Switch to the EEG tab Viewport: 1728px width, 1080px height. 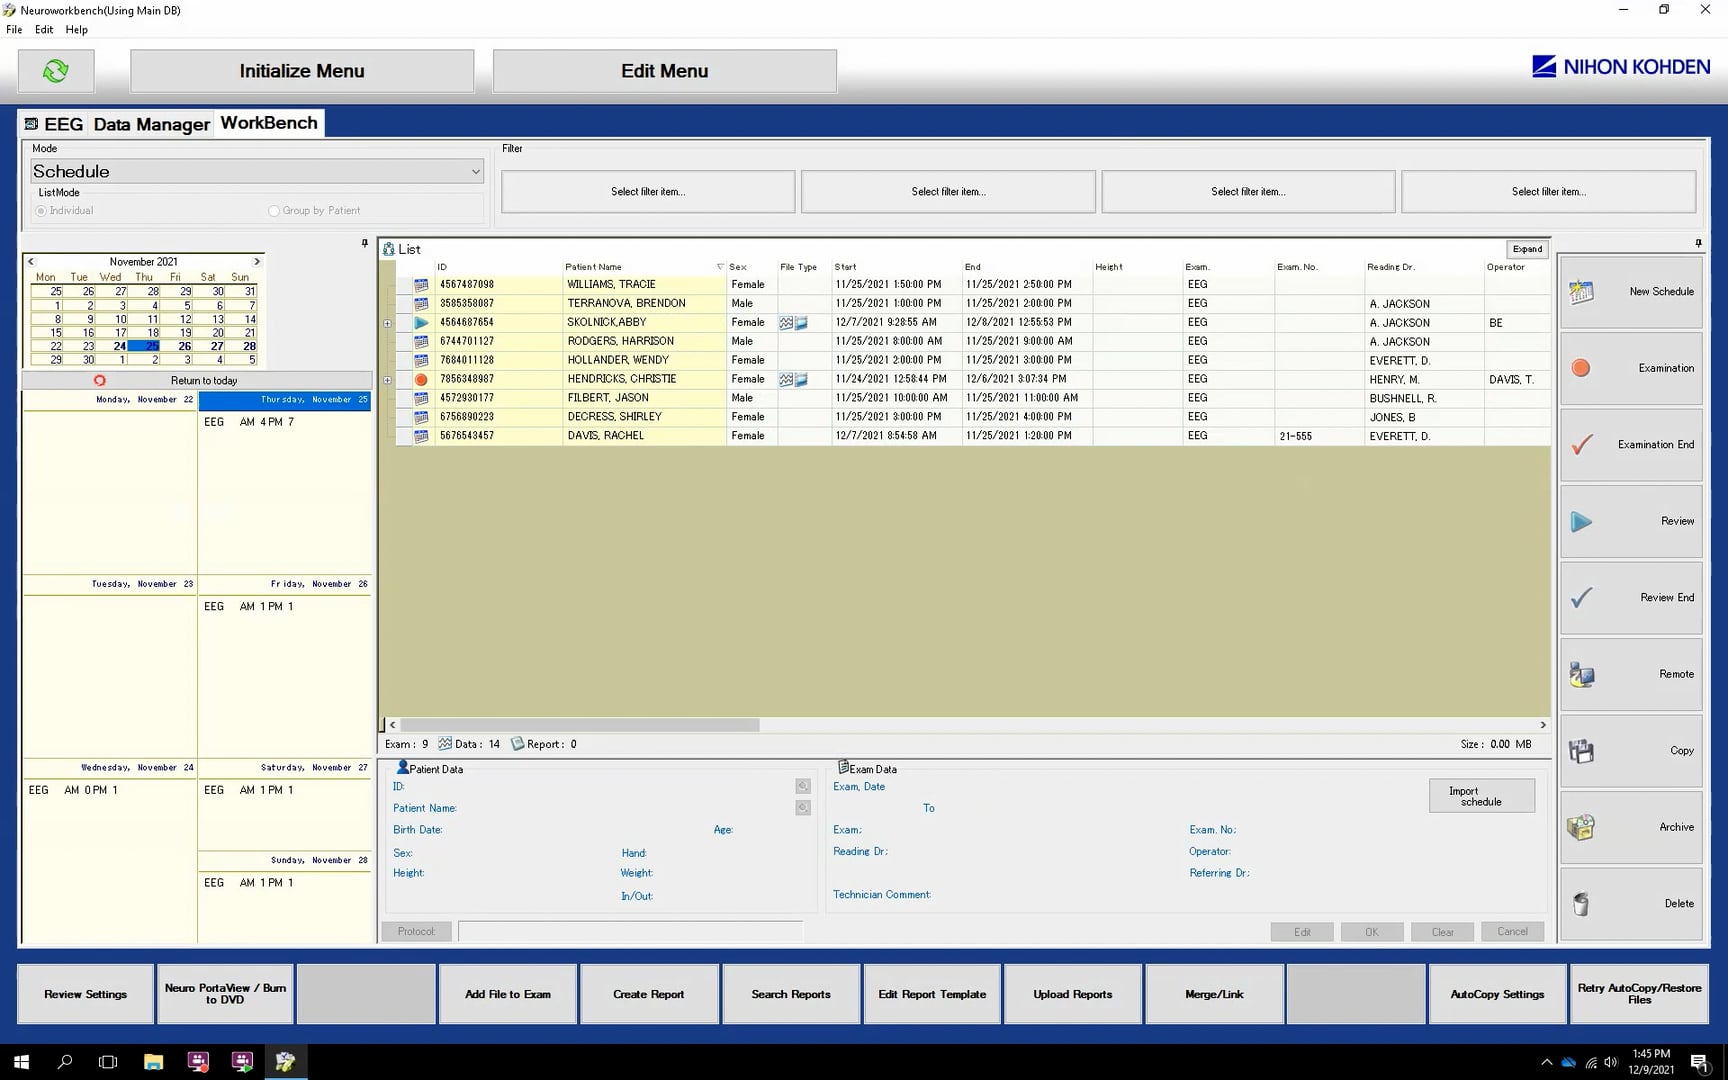point(55,124)
